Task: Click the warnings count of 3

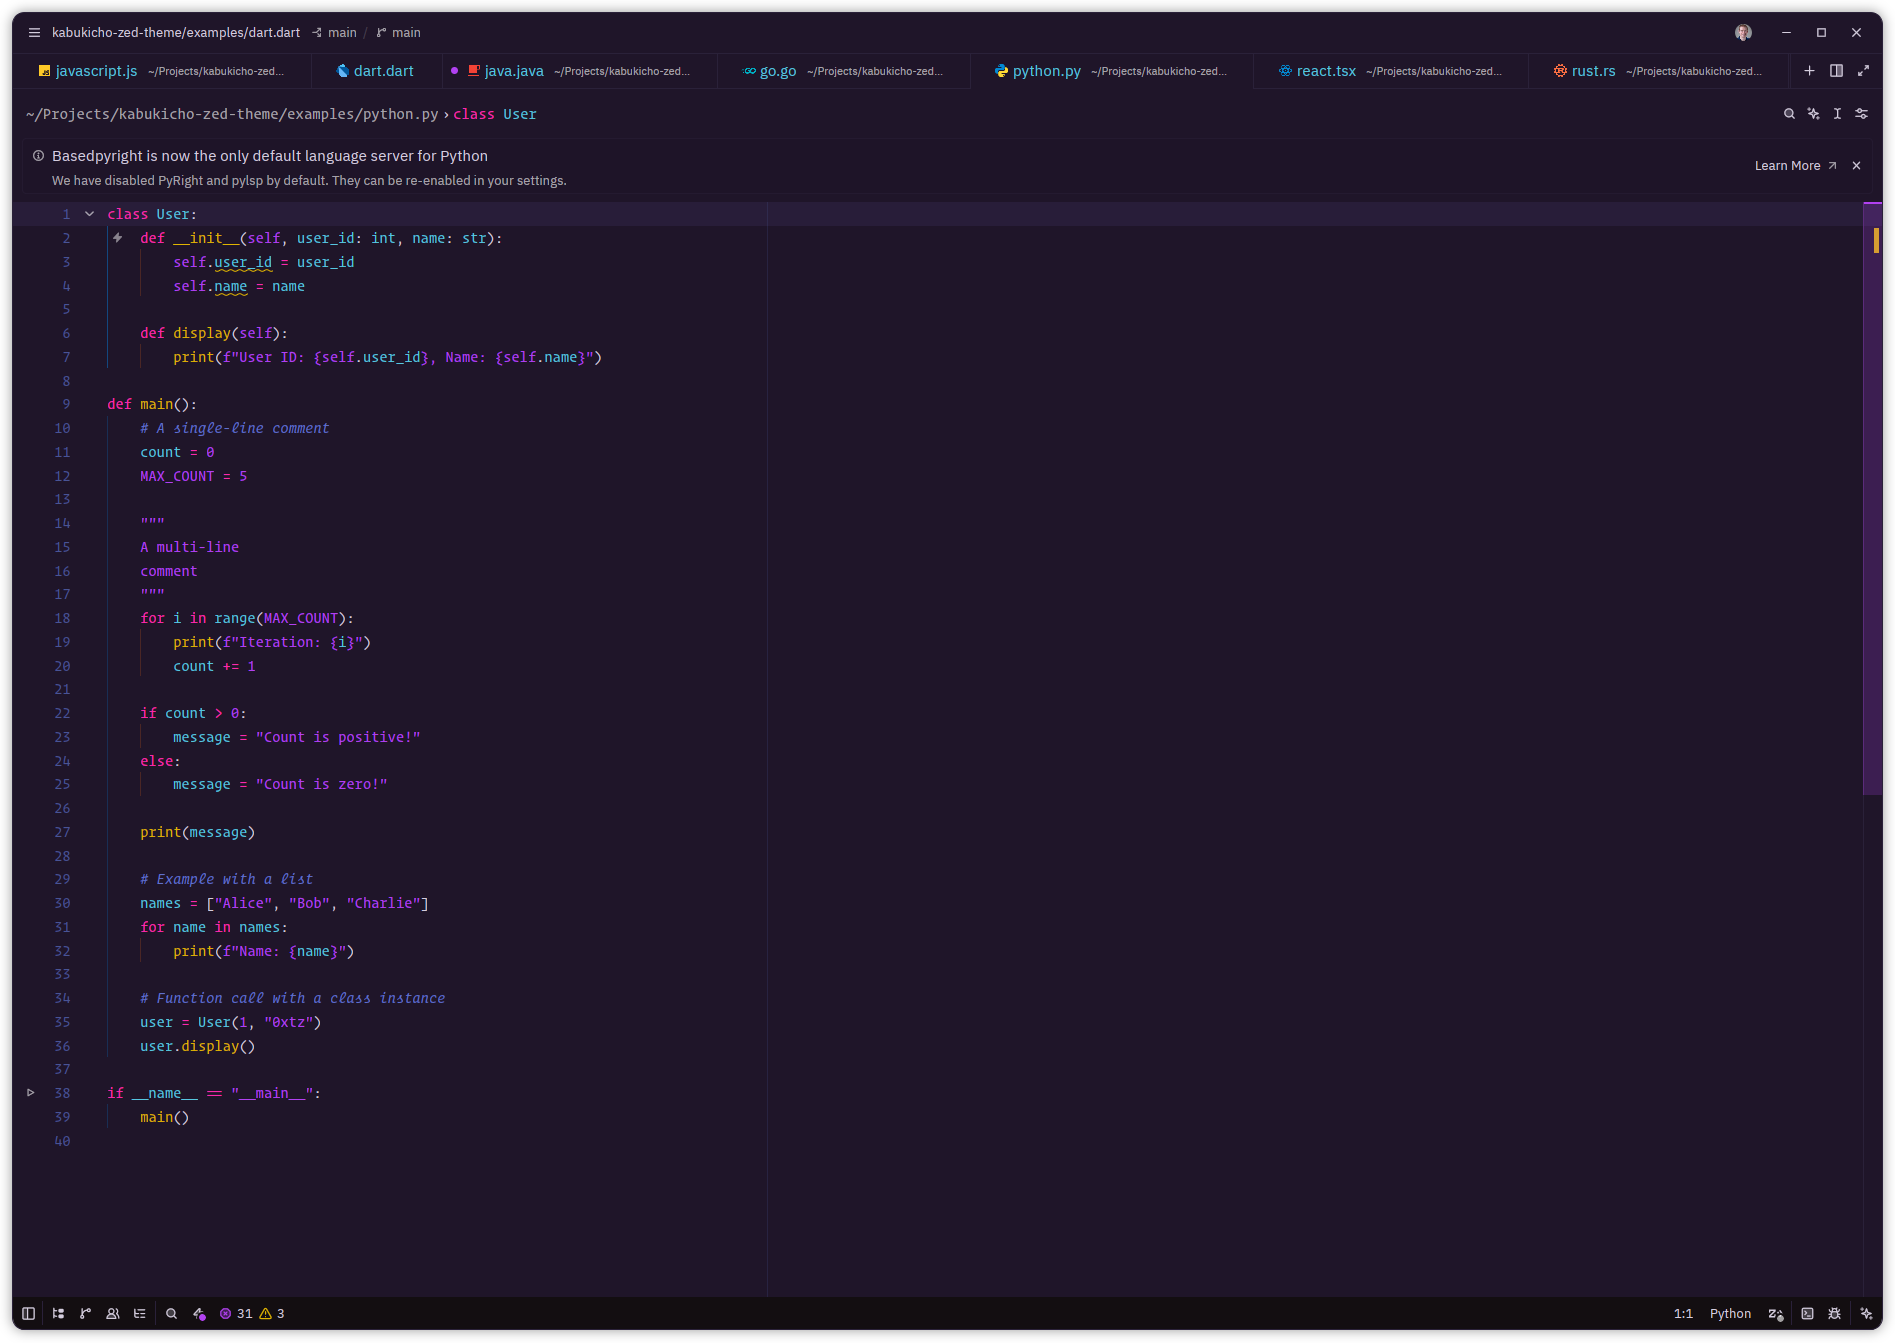Action: [272, 1314]
